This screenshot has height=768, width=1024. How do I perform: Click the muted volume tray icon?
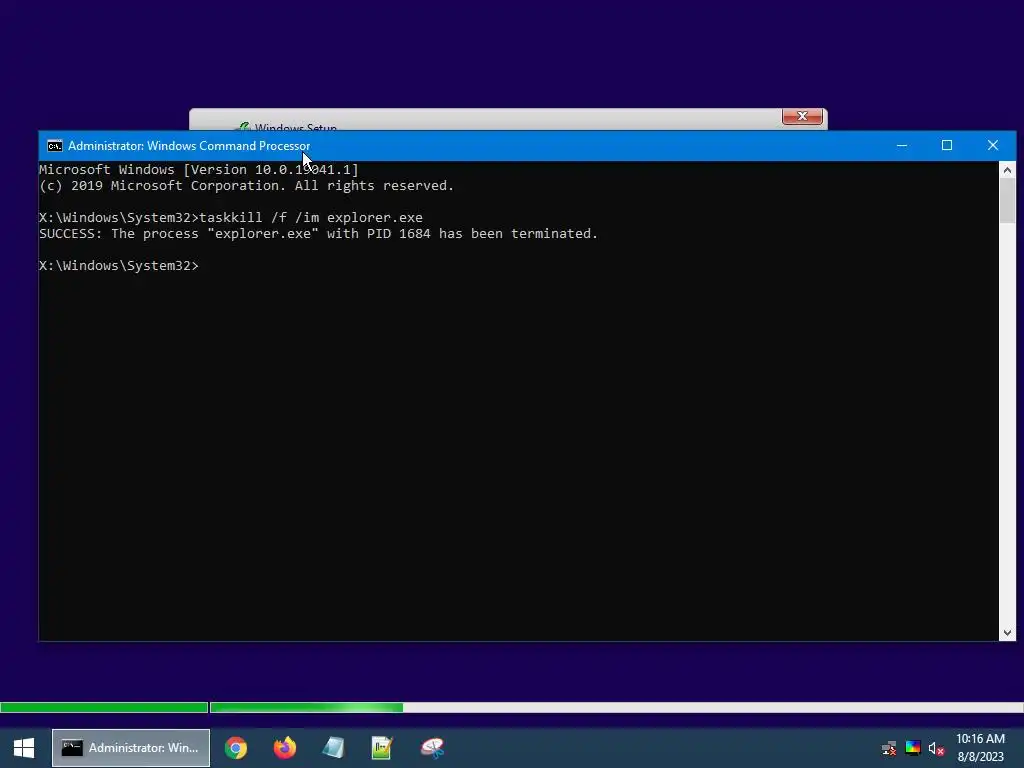[x=936, y=748]
